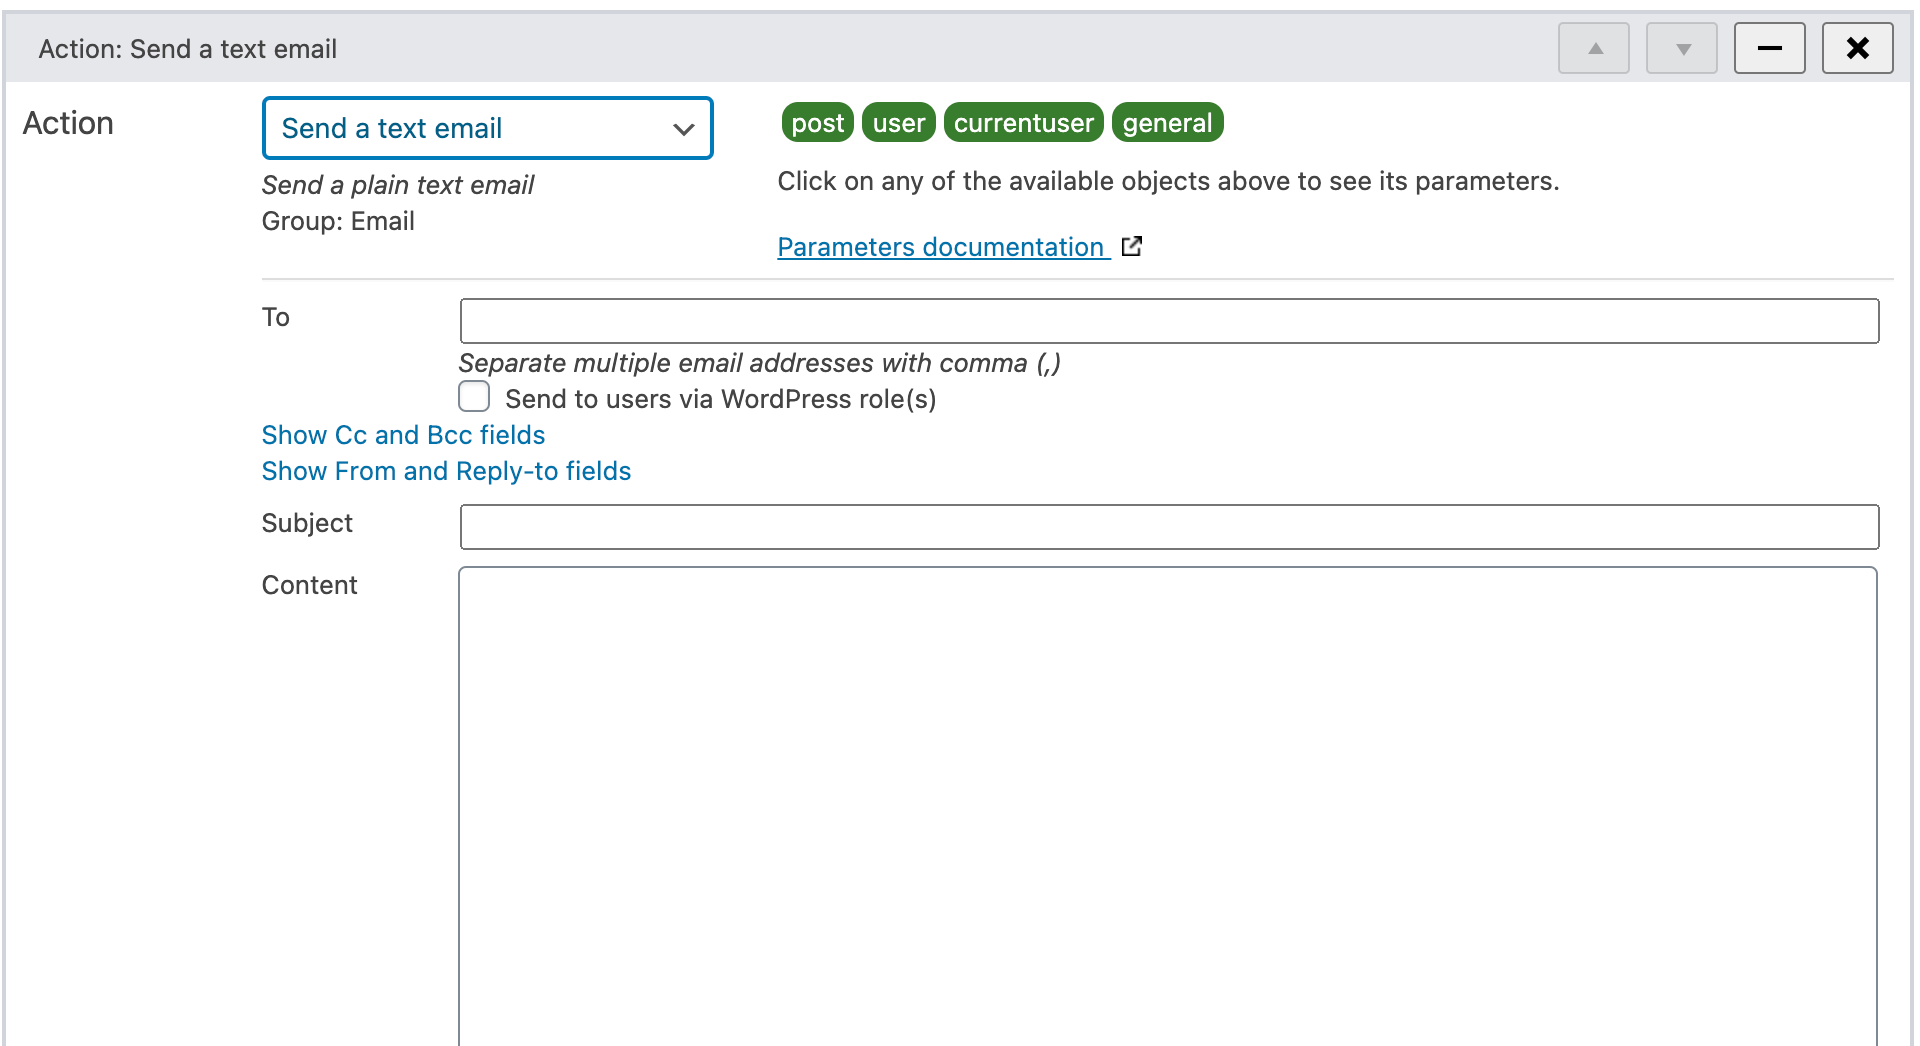Remove the action with the X button
The width and height of the screenshot is (1920, 1046).
(x=1857, y=48)
